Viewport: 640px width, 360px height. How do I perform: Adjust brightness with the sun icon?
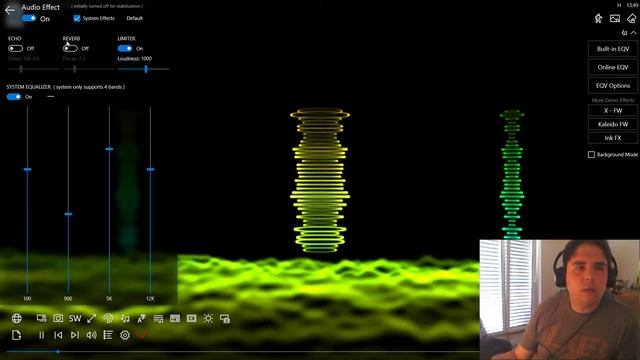[x=208, y=318]
